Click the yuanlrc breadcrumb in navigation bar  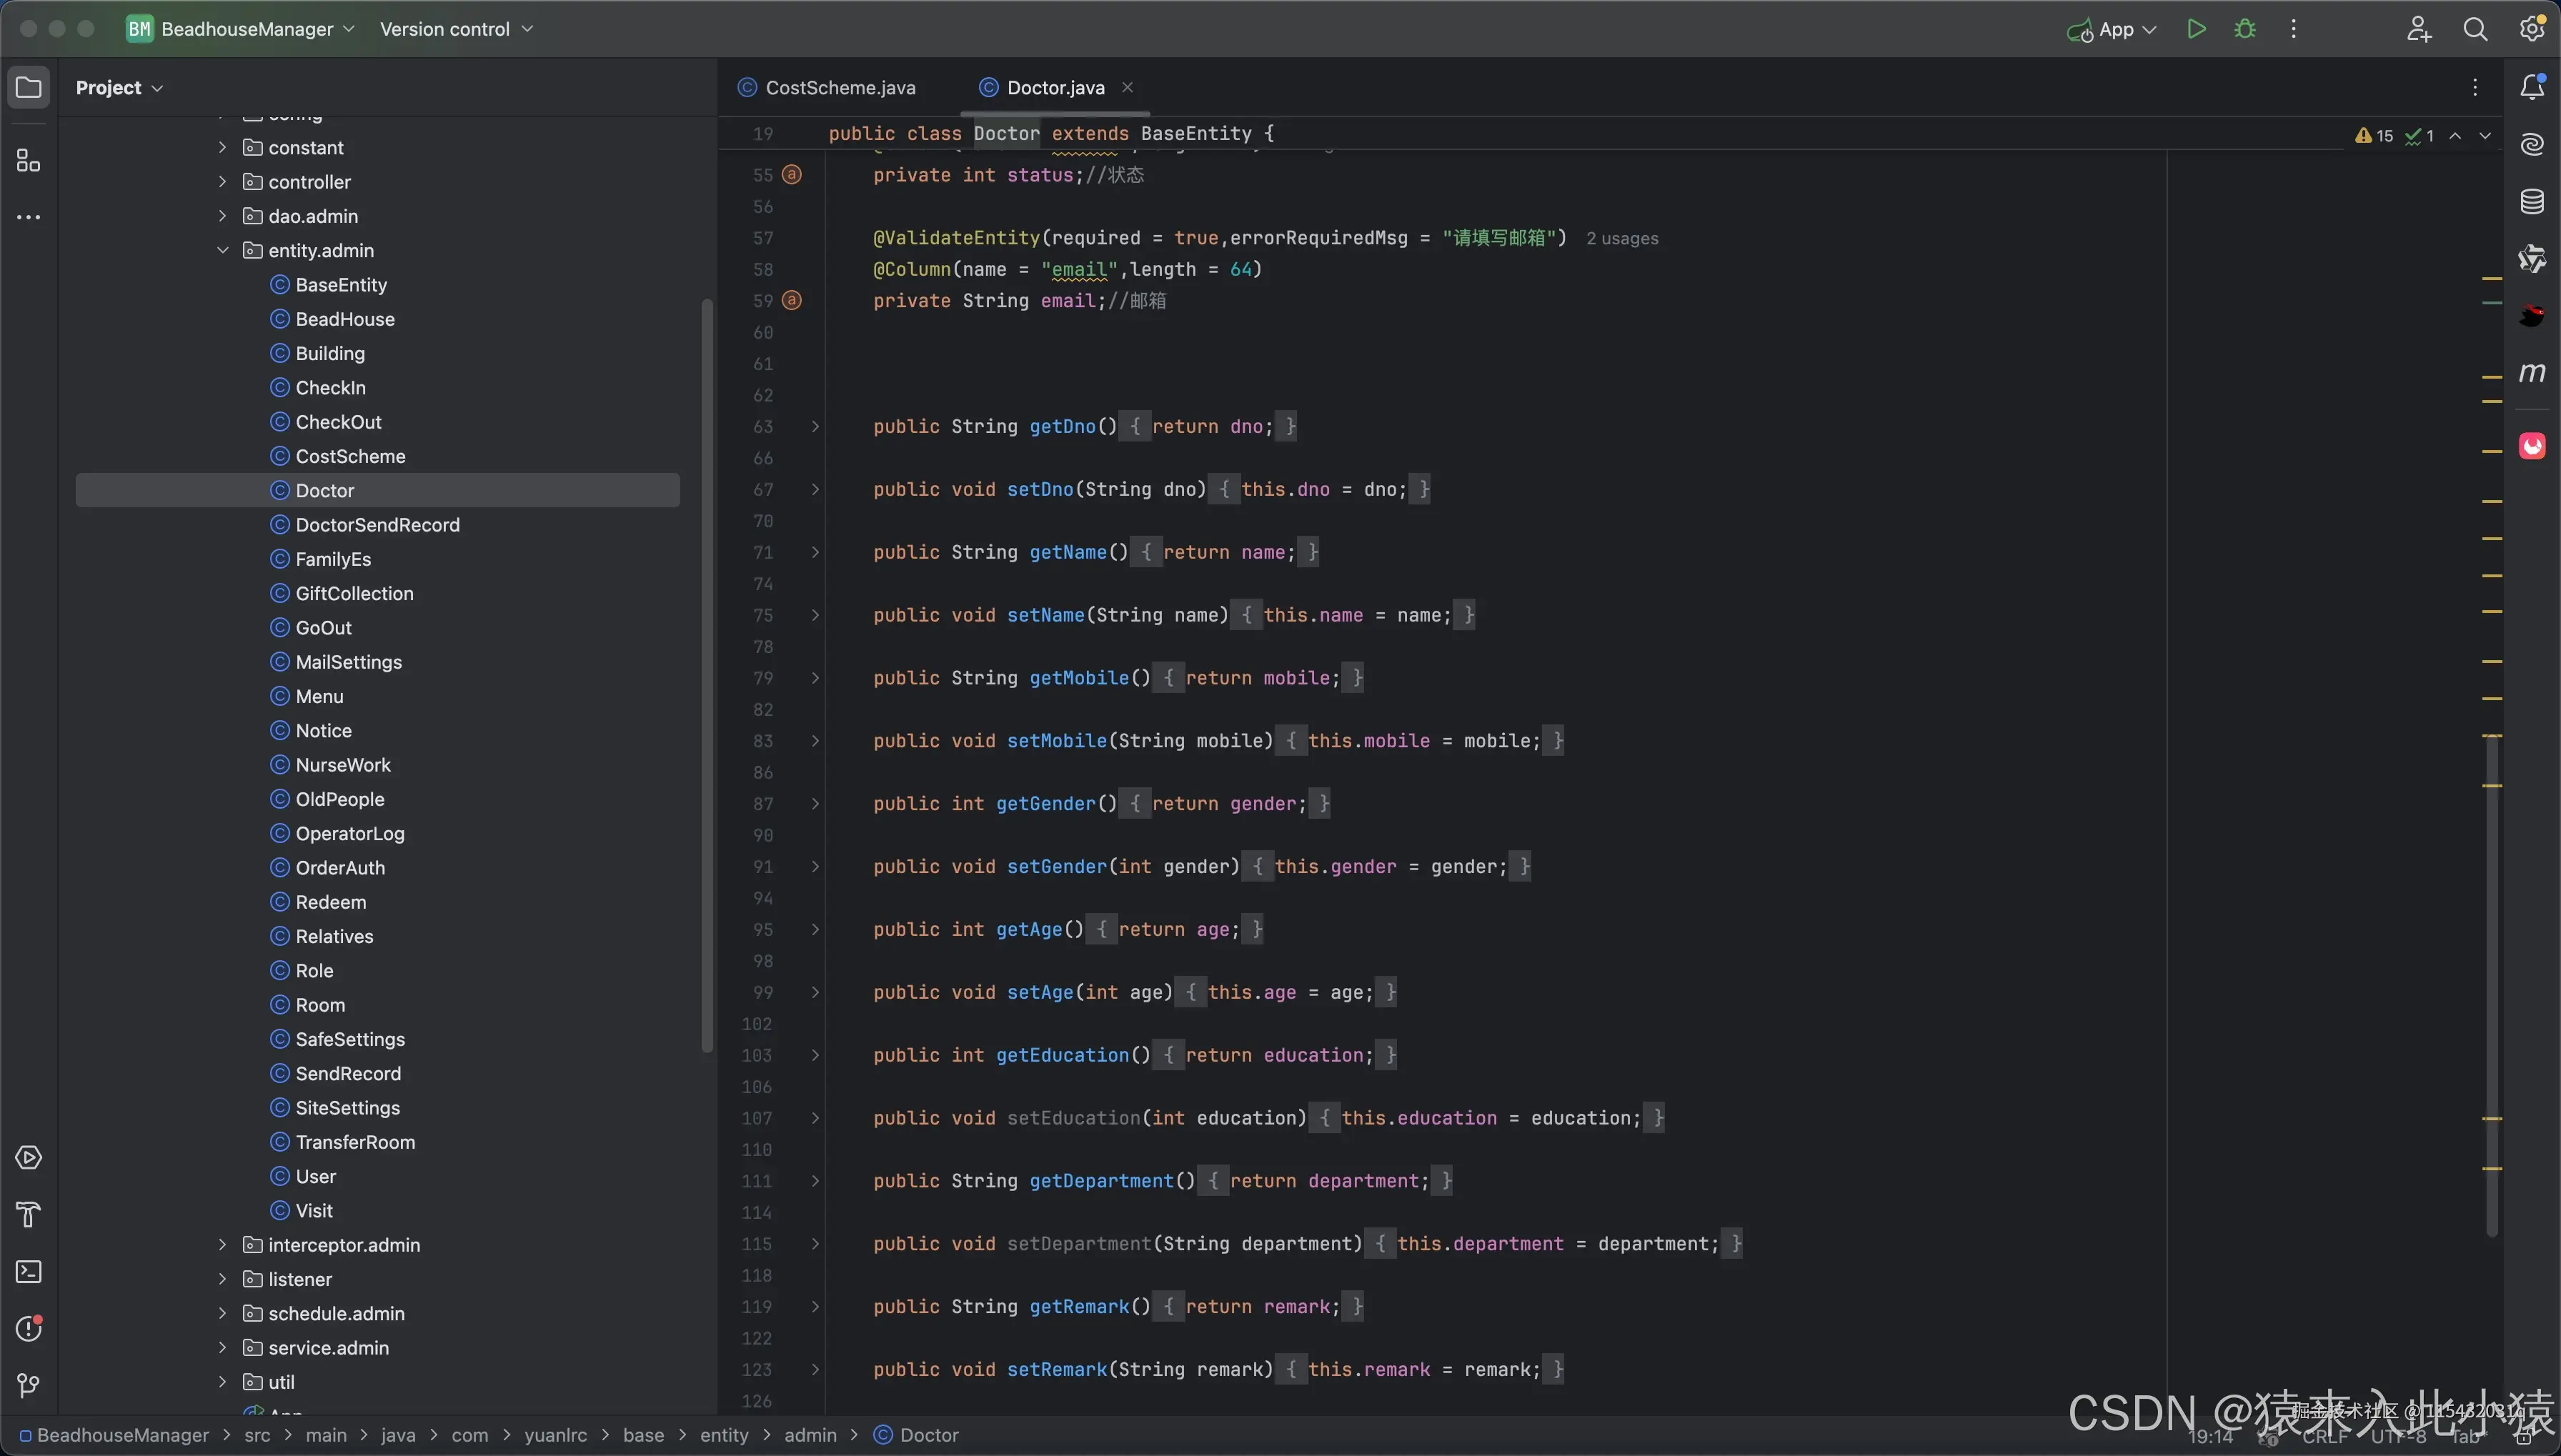click(x=555, y=1435)
